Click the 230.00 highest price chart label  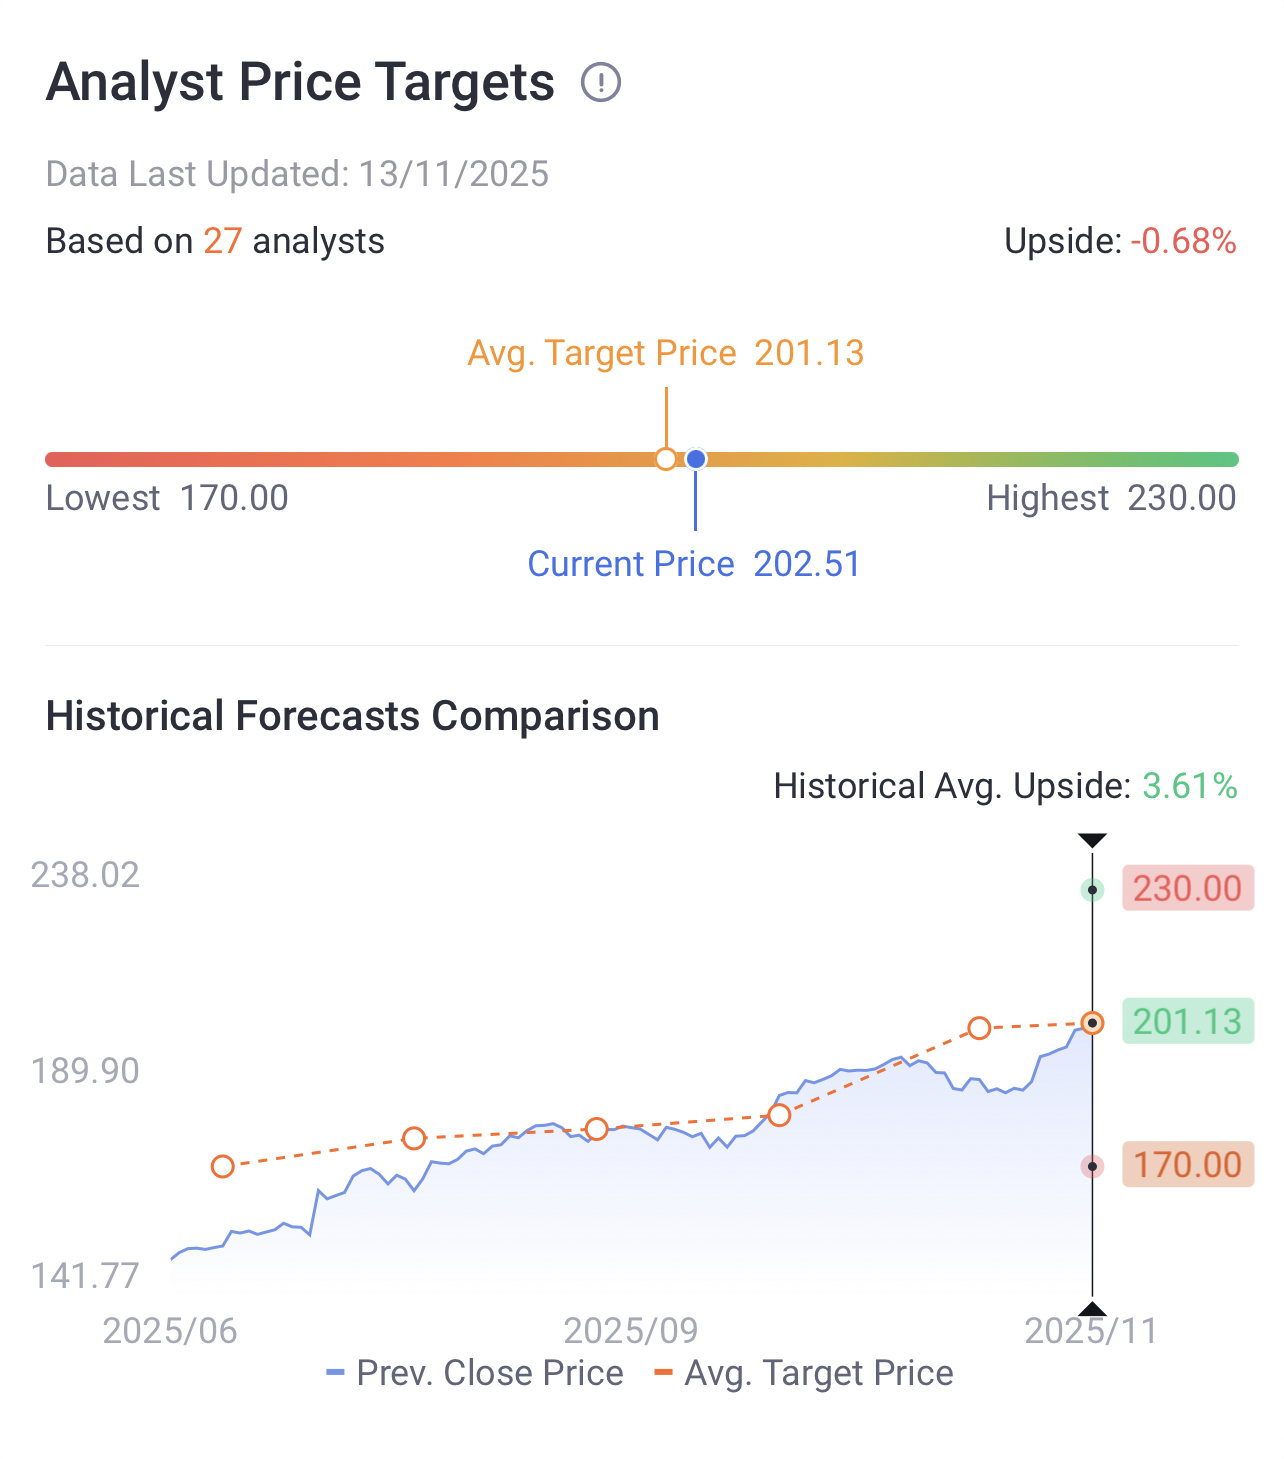(1187, 888)
